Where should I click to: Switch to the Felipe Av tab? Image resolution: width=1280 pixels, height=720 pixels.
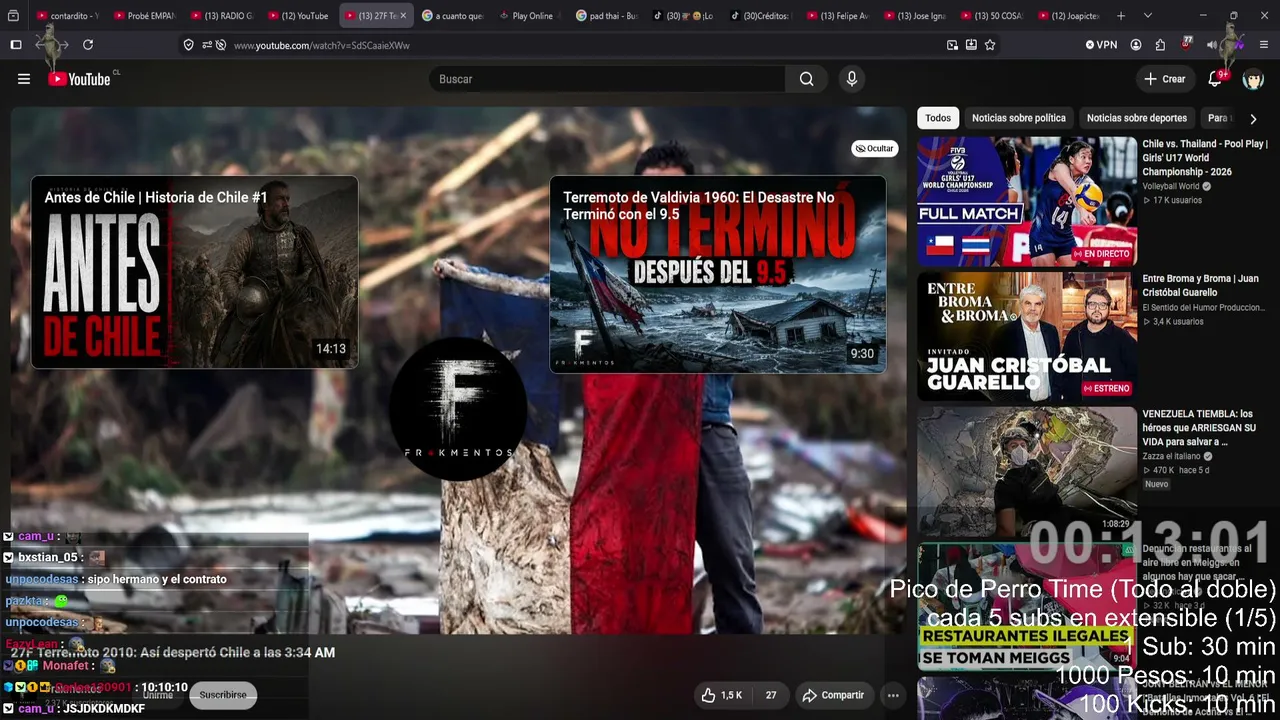[838, 16]
